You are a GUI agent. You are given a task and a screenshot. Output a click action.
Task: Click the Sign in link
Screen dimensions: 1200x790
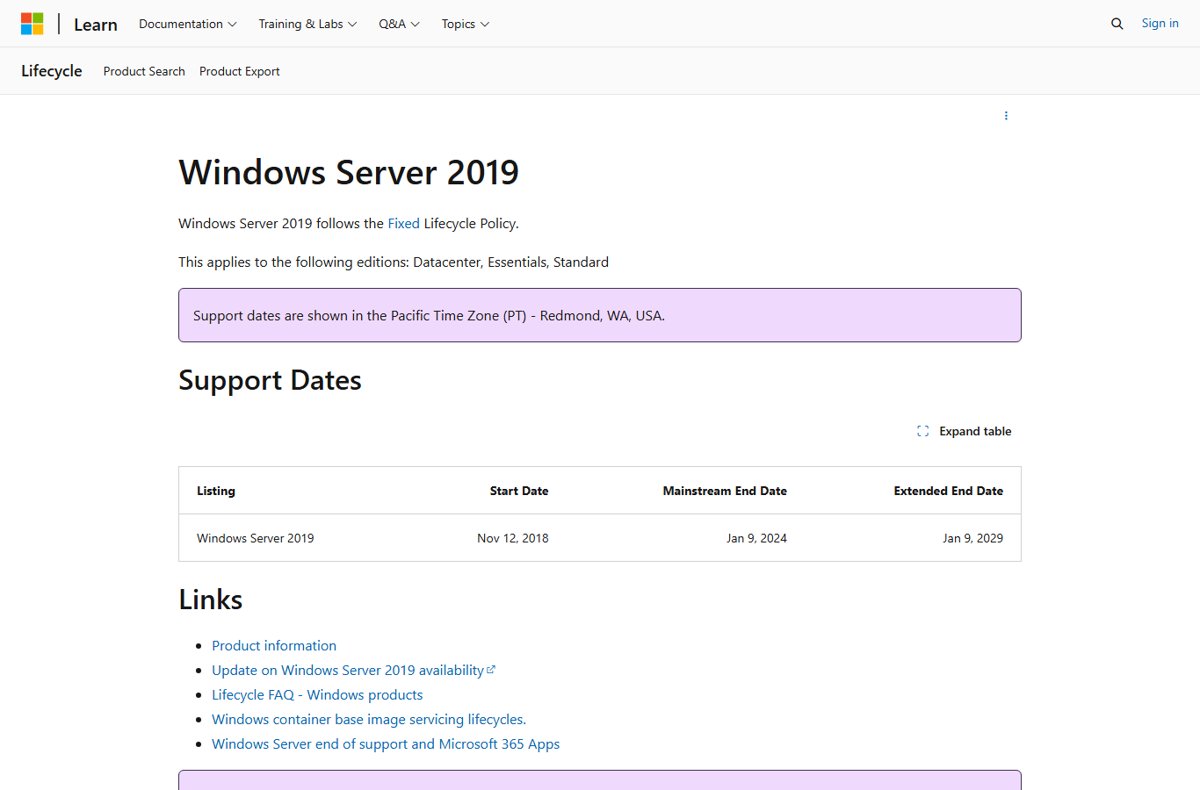coord(1160,23)
